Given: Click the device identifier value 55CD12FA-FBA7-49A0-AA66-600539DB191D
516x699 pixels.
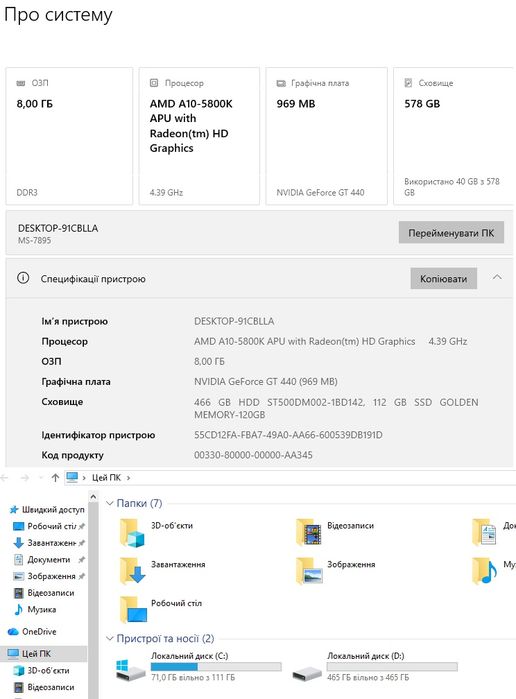Looking at the screenshot, I should coord(288,435).
